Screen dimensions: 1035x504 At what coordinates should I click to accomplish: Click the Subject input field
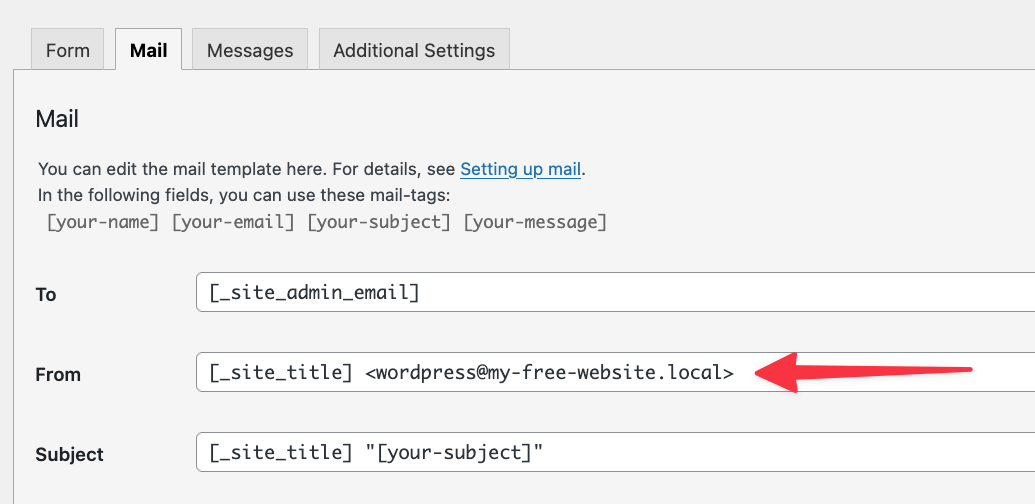click(615, 452)
